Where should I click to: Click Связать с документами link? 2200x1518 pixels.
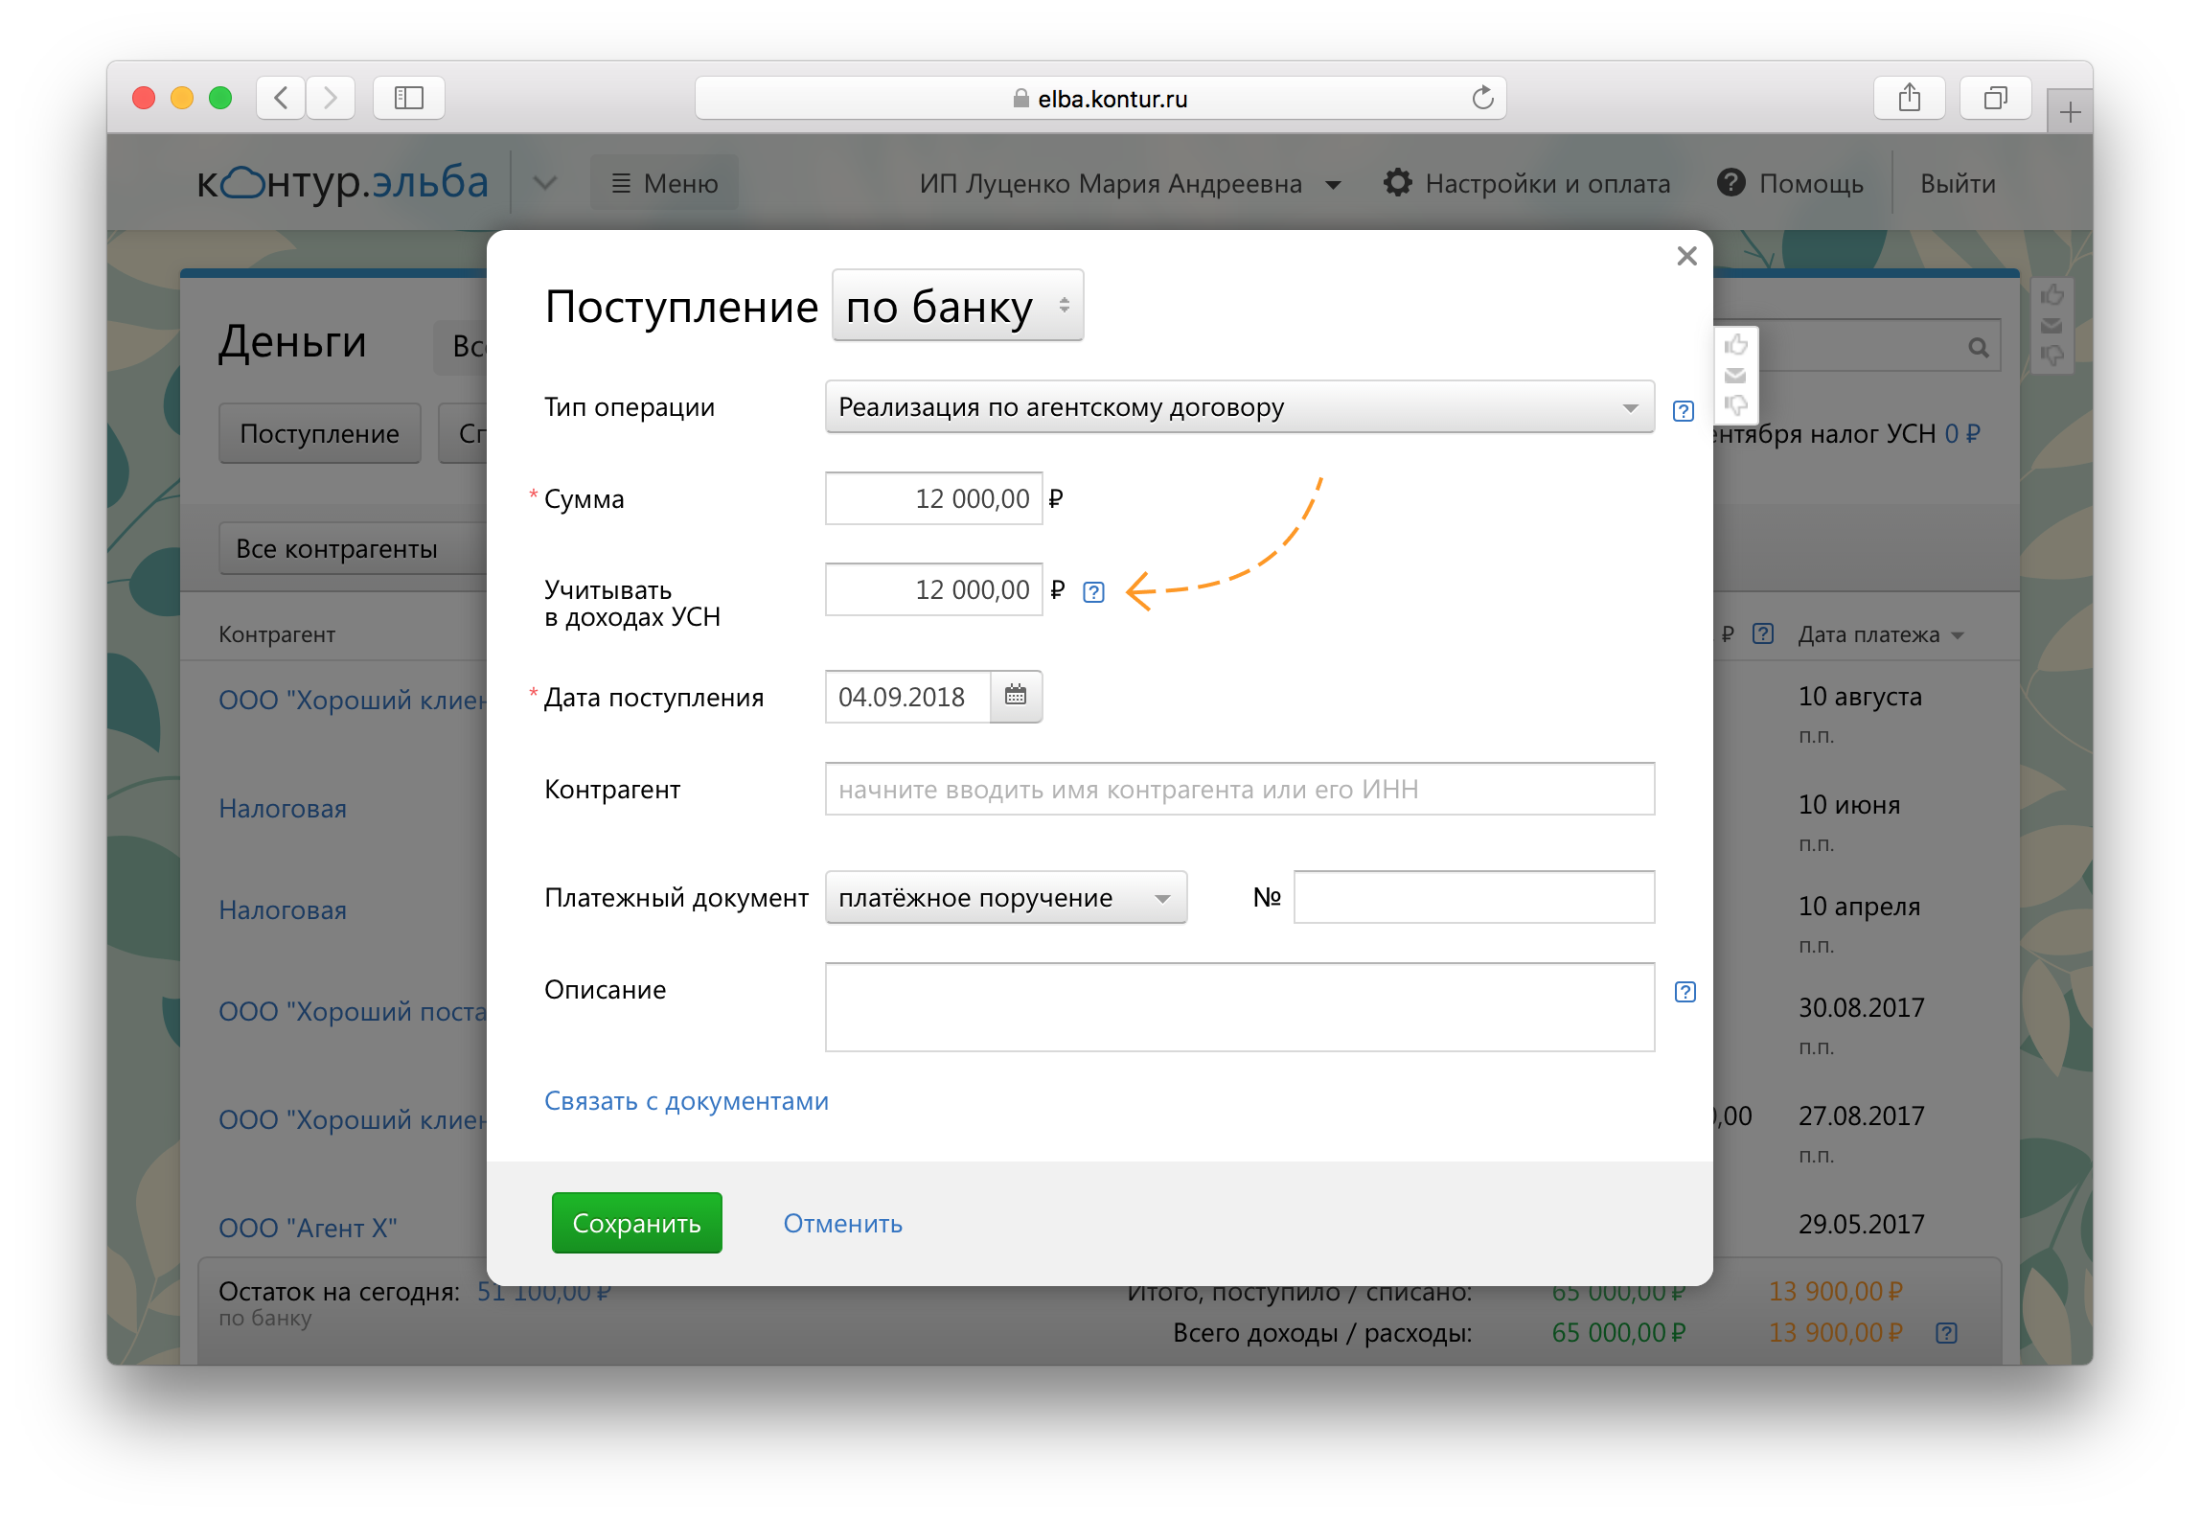click(686, 1100)
